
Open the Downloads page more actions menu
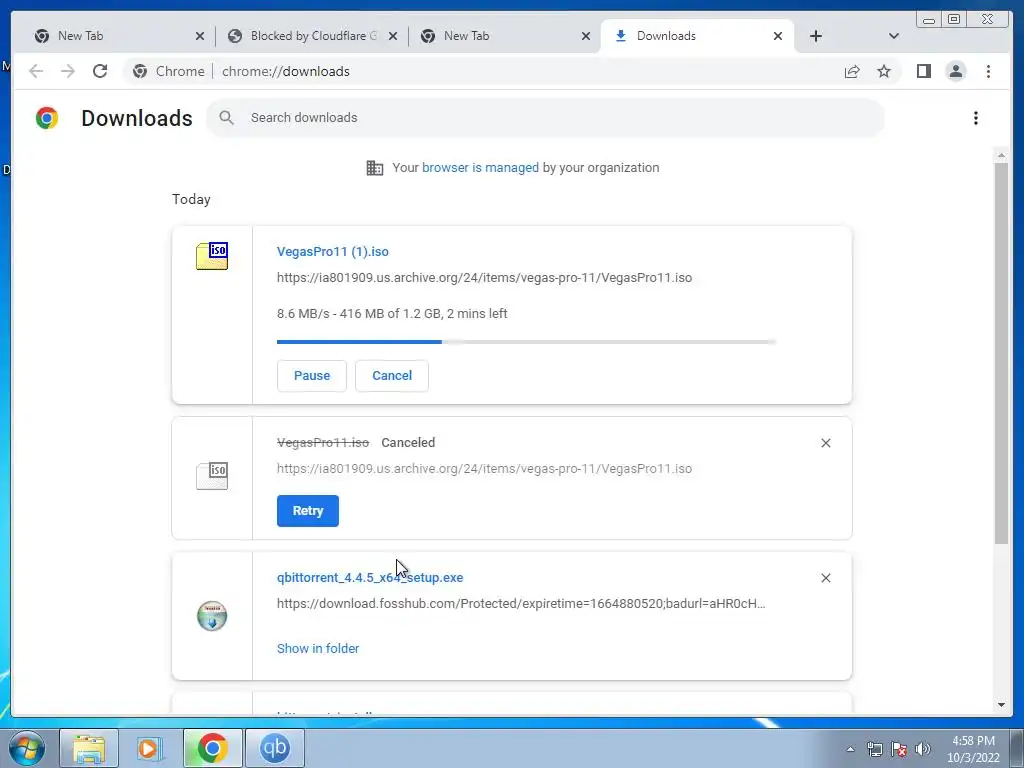(x=976, y=118)
